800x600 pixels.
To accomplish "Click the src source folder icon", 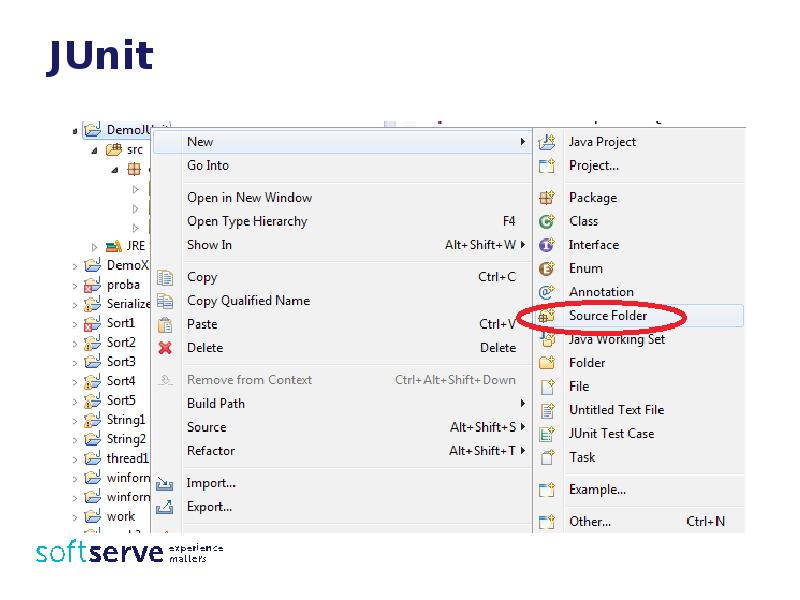I will (114, 150).
